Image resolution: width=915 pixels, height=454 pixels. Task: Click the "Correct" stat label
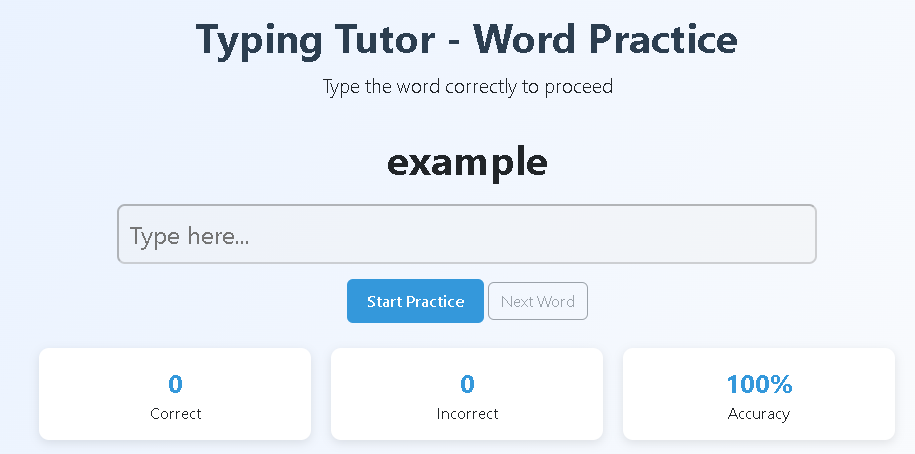coord(175,414)
